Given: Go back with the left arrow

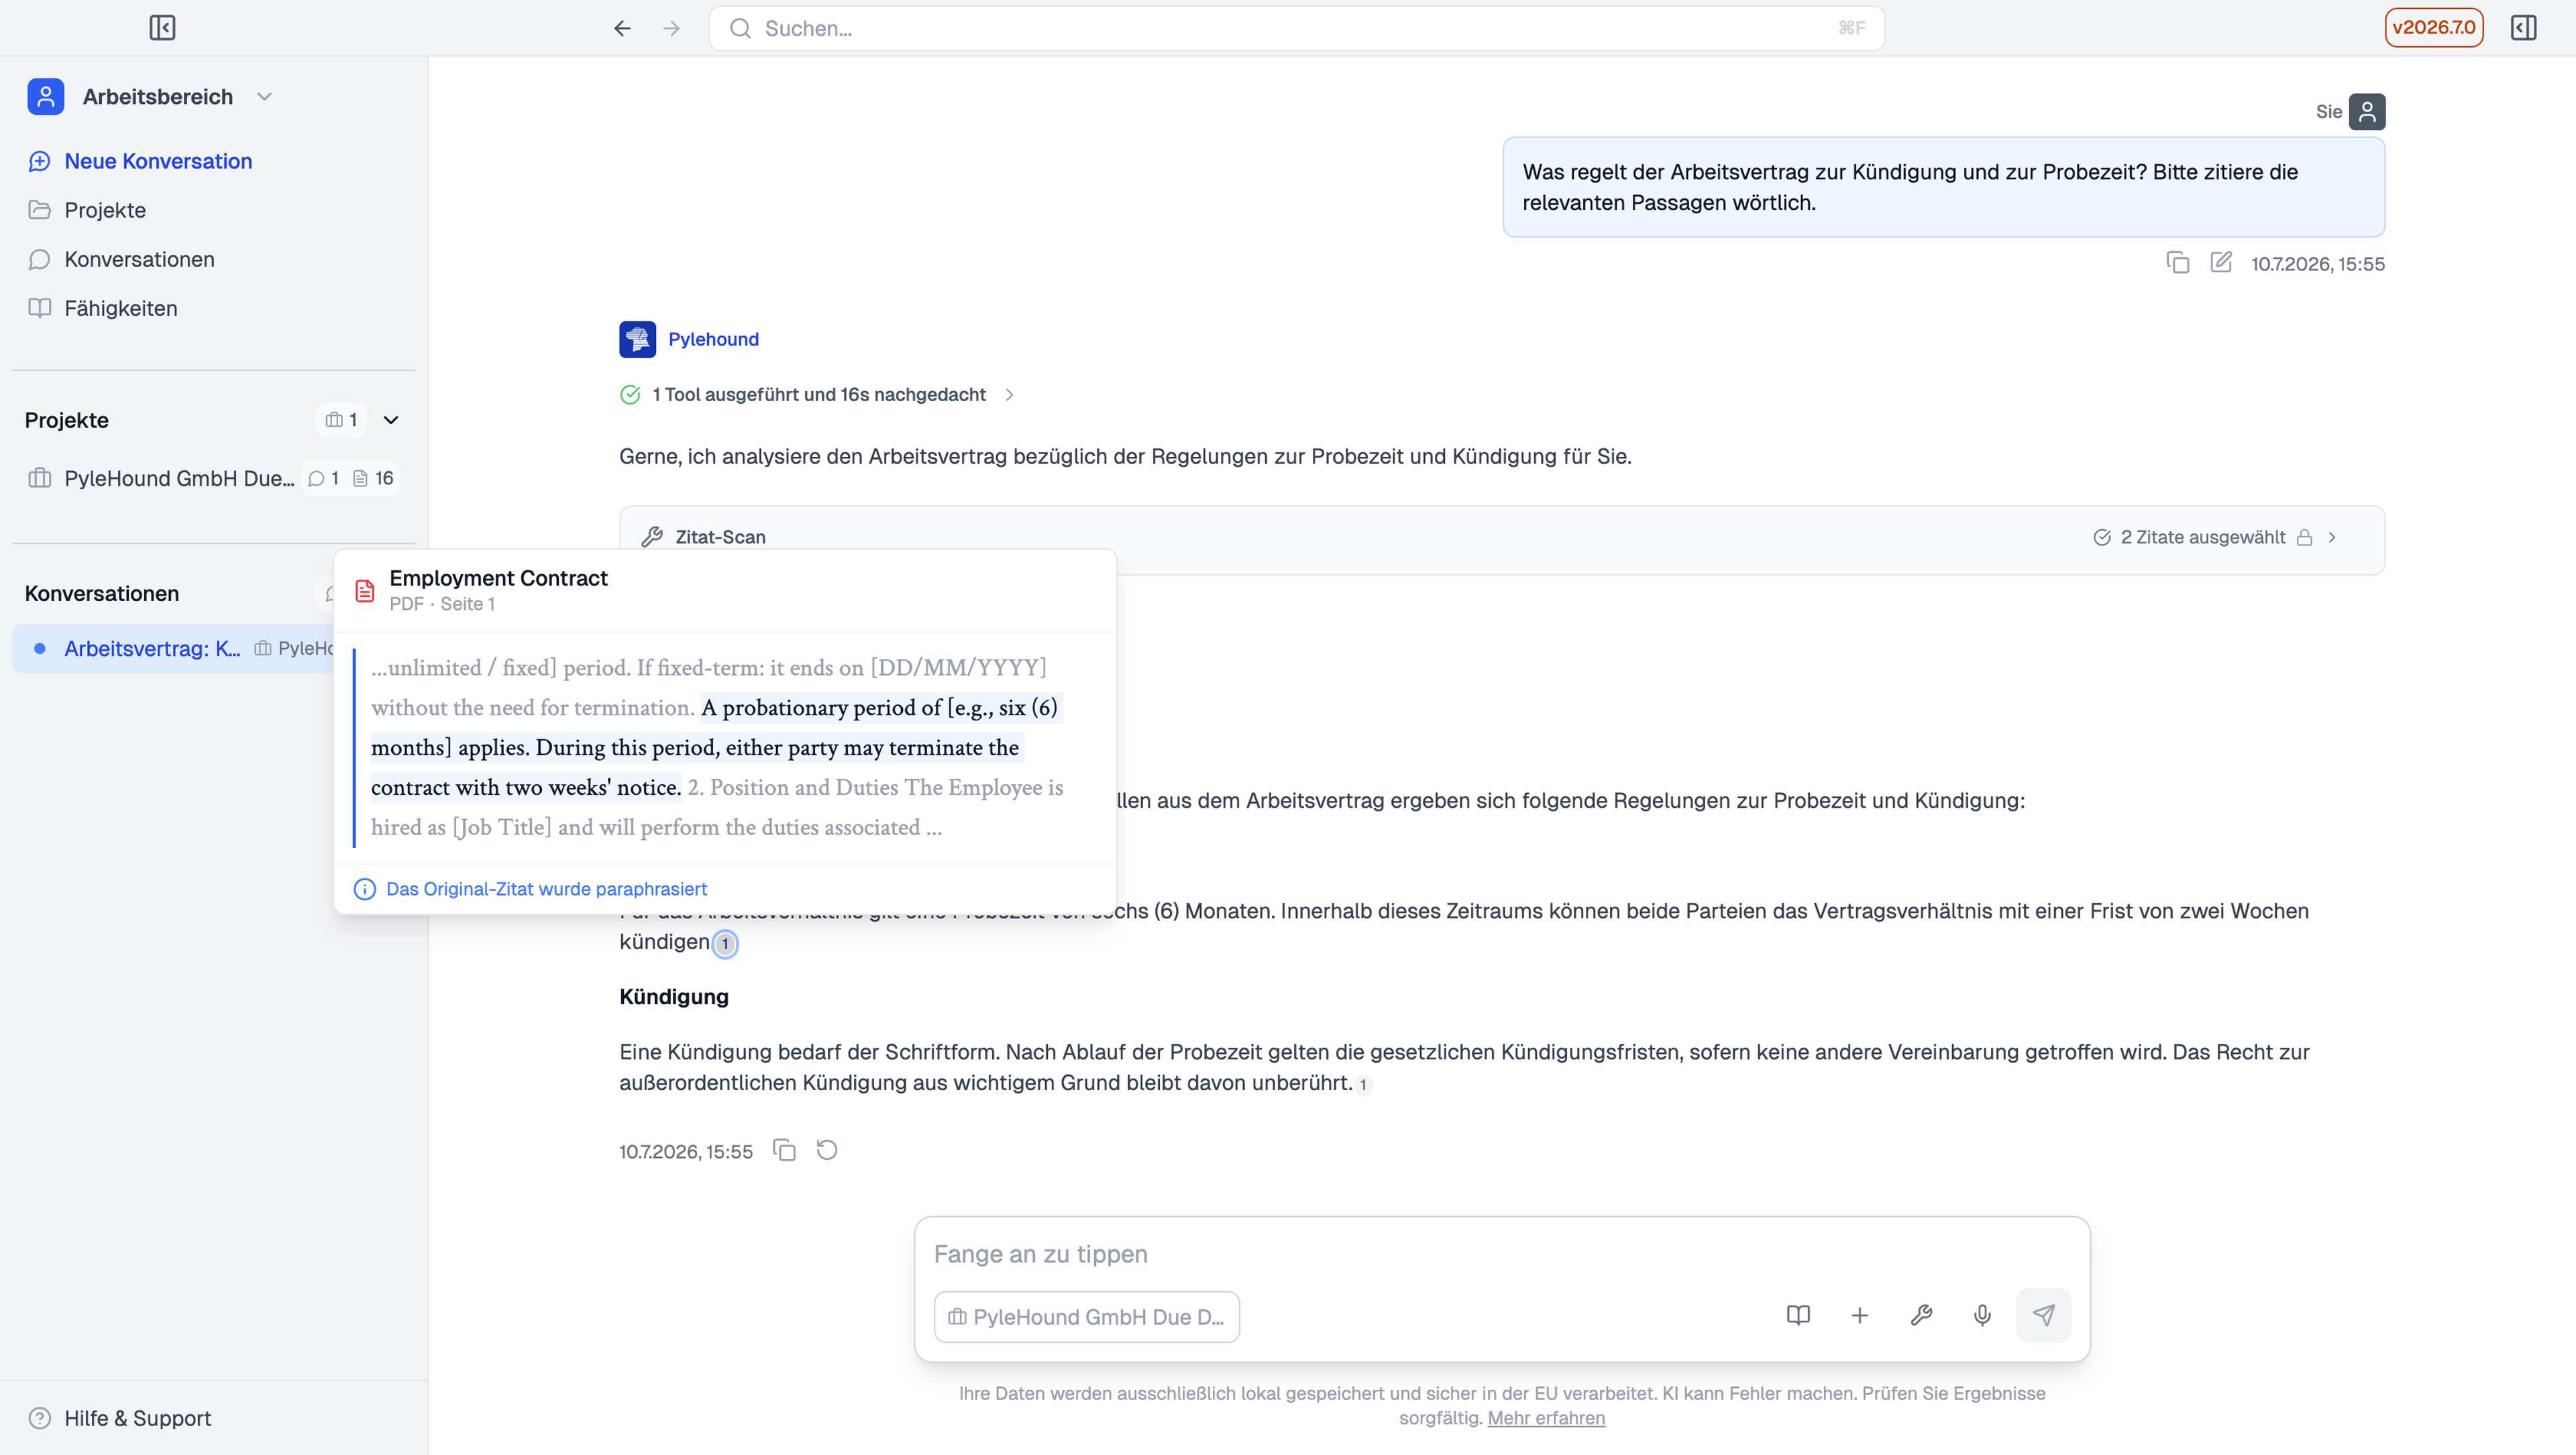Looking at the screenshot, I should 622,28.
